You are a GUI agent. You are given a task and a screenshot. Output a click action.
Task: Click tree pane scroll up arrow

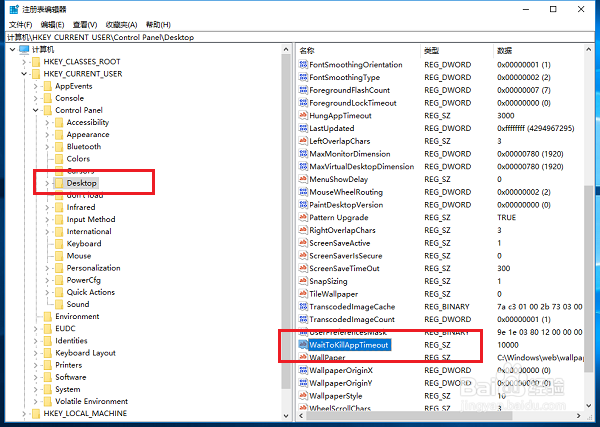click(x=286, y=49)
